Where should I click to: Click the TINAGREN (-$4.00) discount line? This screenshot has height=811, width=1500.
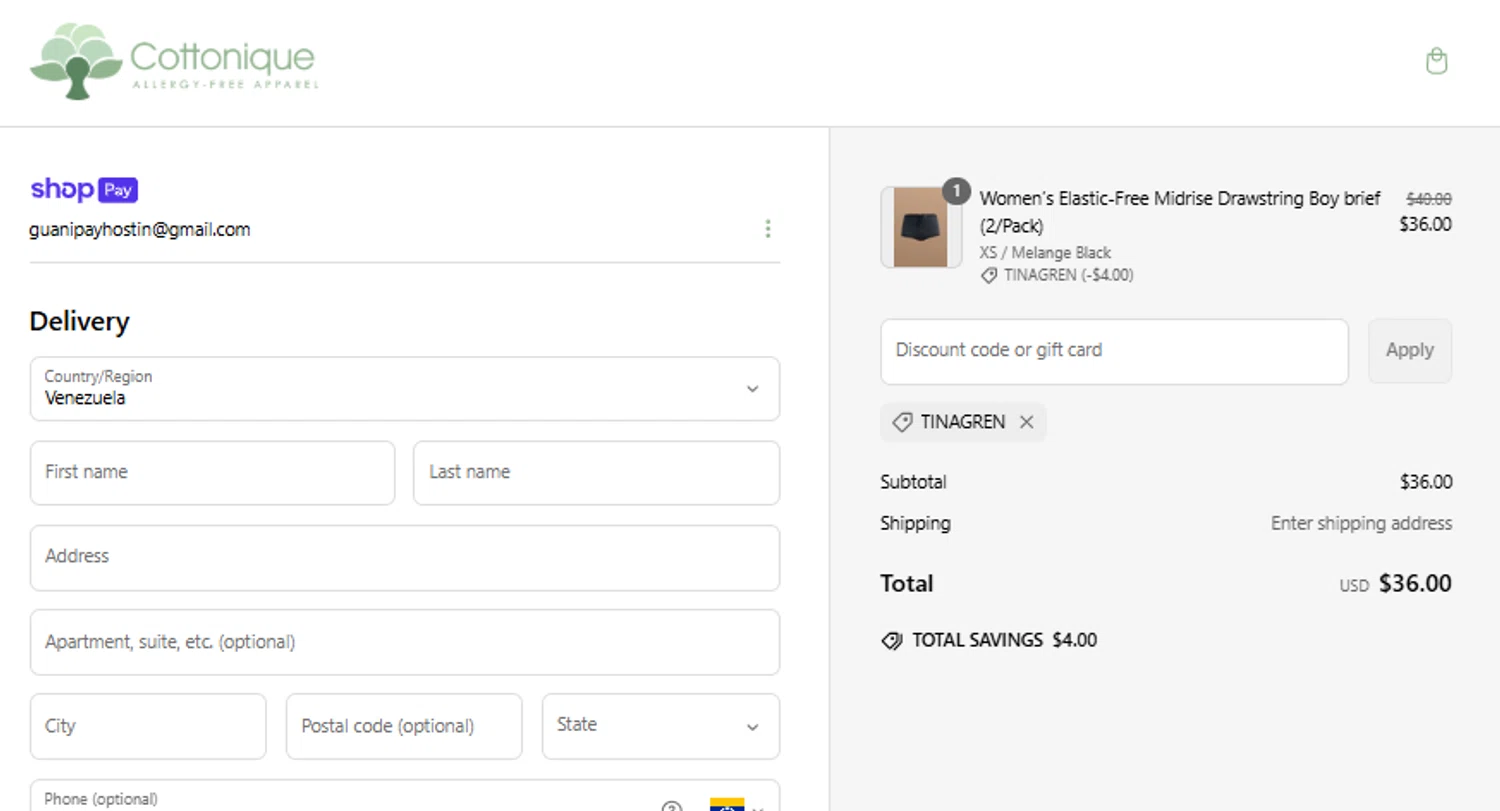point(1057,275)
